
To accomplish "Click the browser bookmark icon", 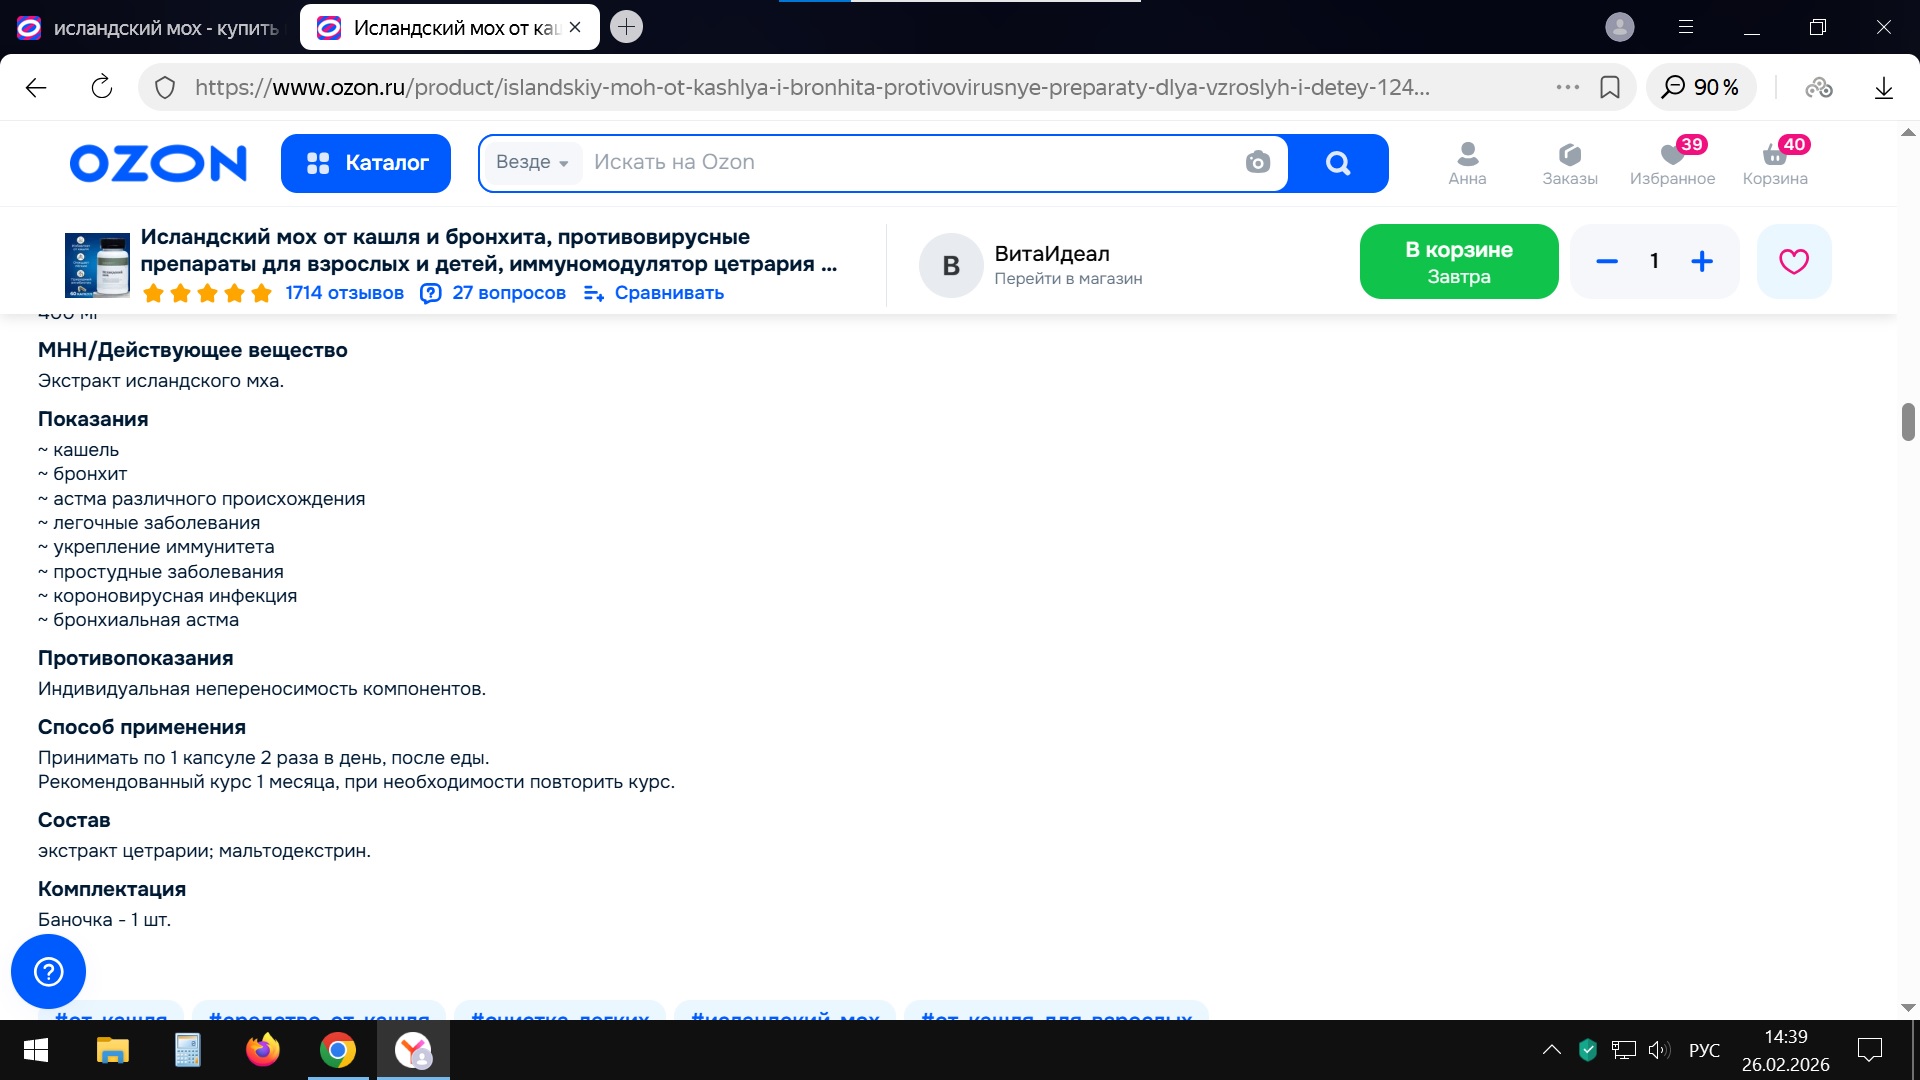I will click(x=1610, y=88).
